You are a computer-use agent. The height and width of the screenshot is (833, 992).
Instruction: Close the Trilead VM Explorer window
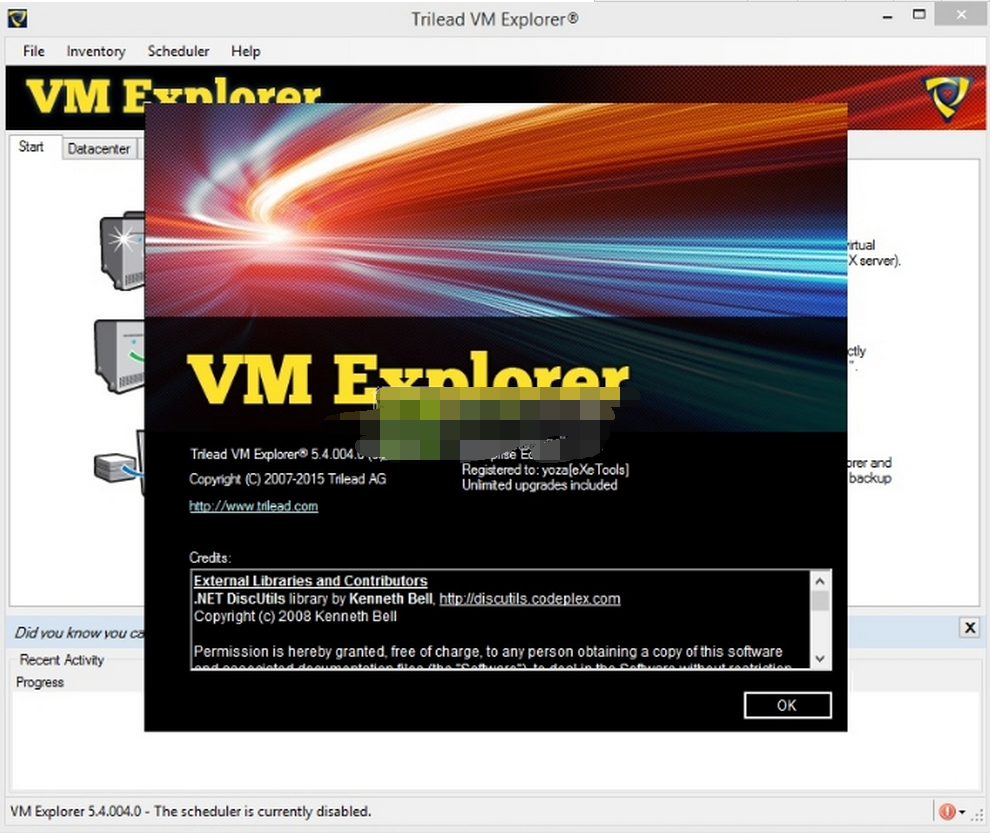pos(961,15)
